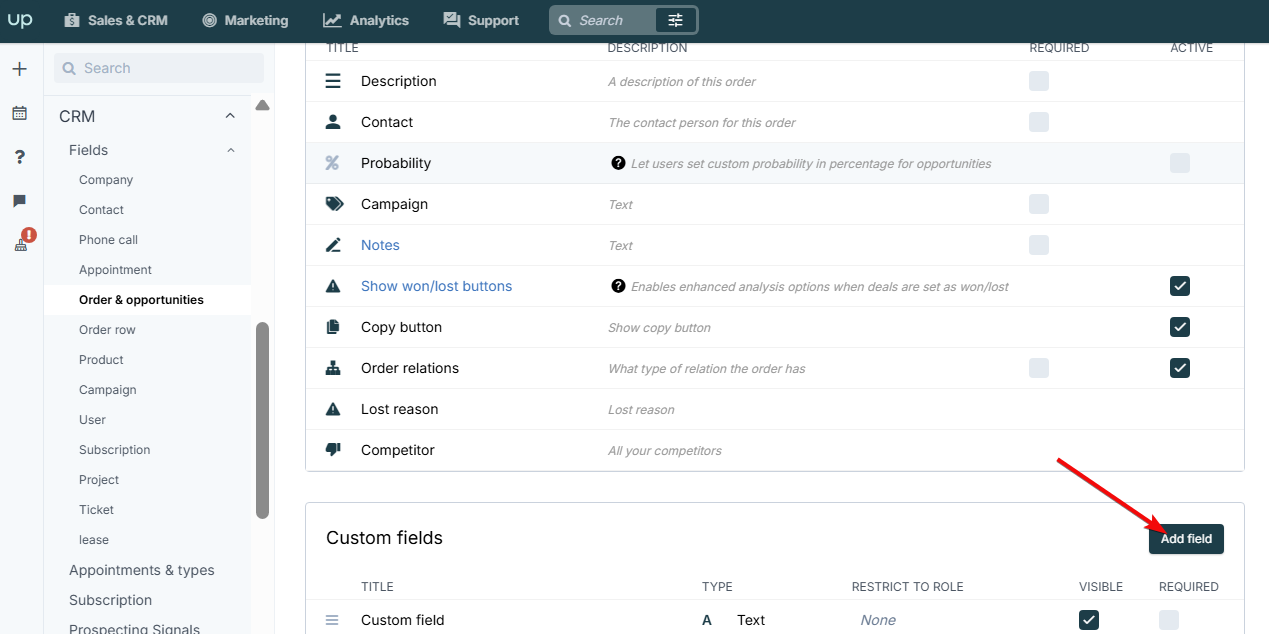Open Restrict to role 'None' dropdown
Screen dimensions: 1269x634
878,620
